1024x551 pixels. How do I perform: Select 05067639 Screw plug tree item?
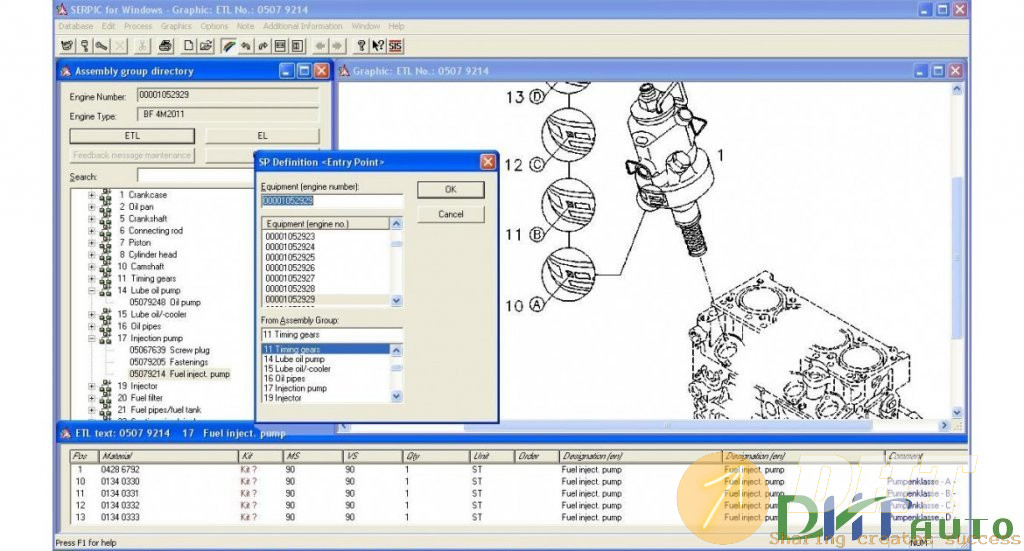pyautogui.click(x=170, y=351)
